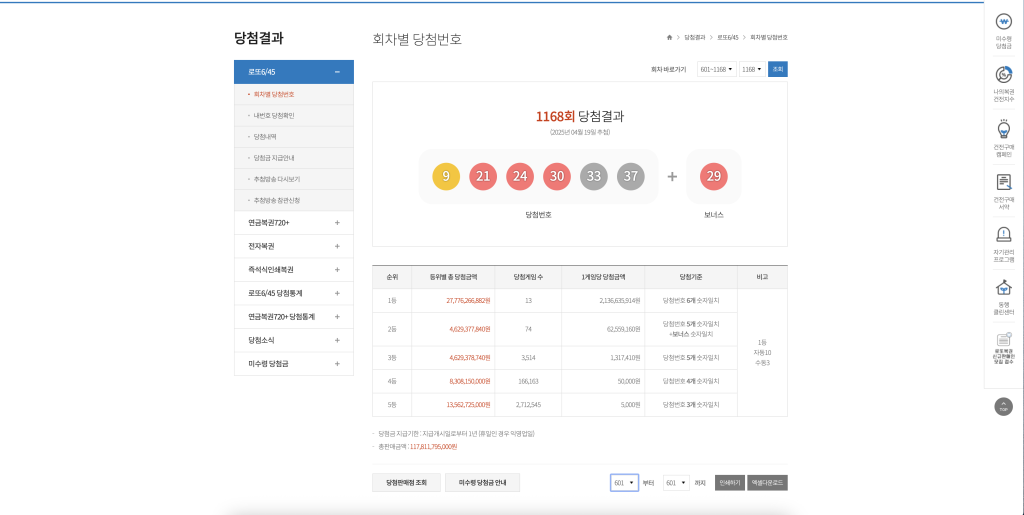
Task: Click the 건전구매 캠페인 lightbulb icon
Action: click(x=1003, y=131)
